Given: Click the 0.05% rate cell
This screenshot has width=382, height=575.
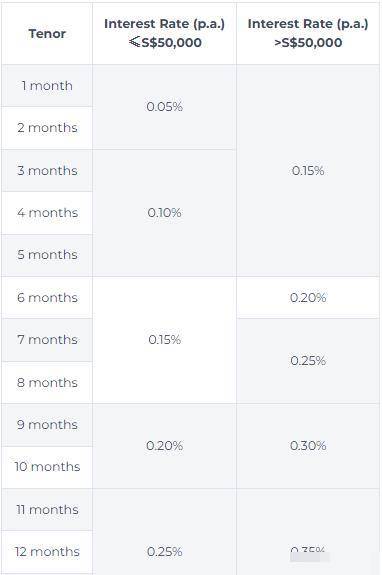Looking at the screenshot, I should click(164, 107).
